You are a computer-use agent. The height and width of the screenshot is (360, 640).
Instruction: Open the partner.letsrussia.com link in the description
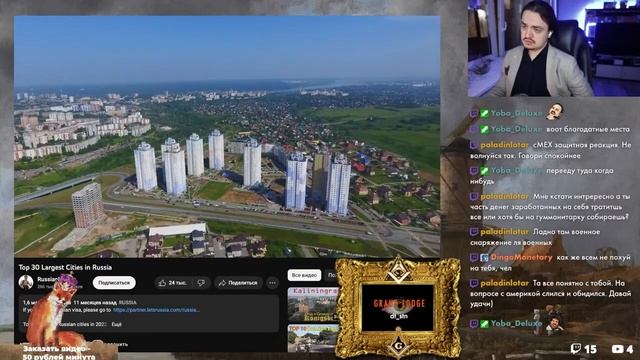click(156, 310)
